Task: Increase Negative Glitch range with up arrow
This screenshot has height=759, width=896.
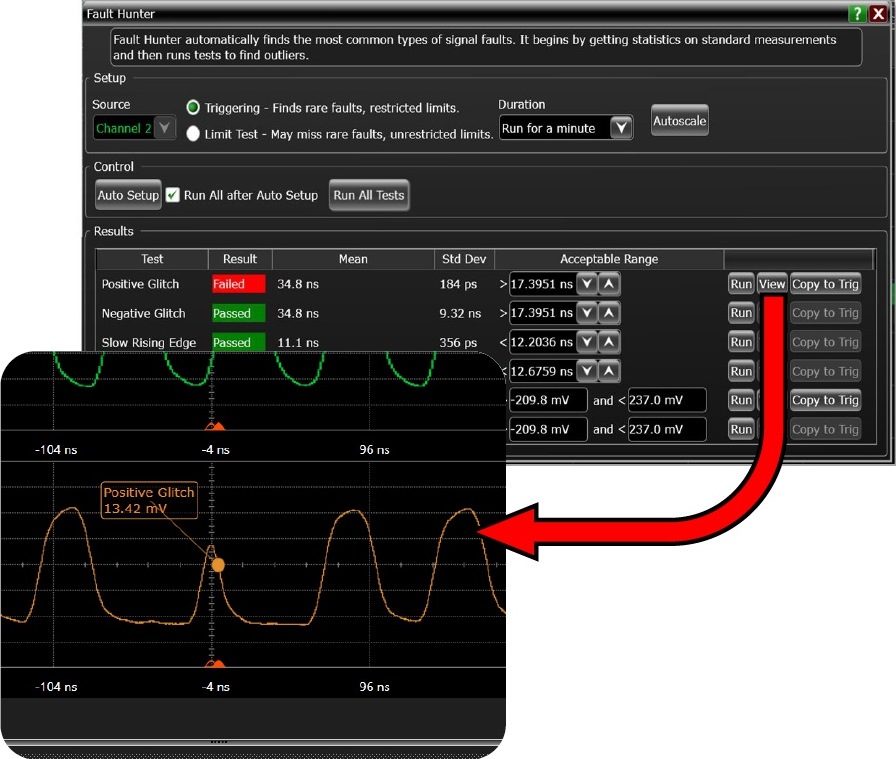Action: pos(609,313)
